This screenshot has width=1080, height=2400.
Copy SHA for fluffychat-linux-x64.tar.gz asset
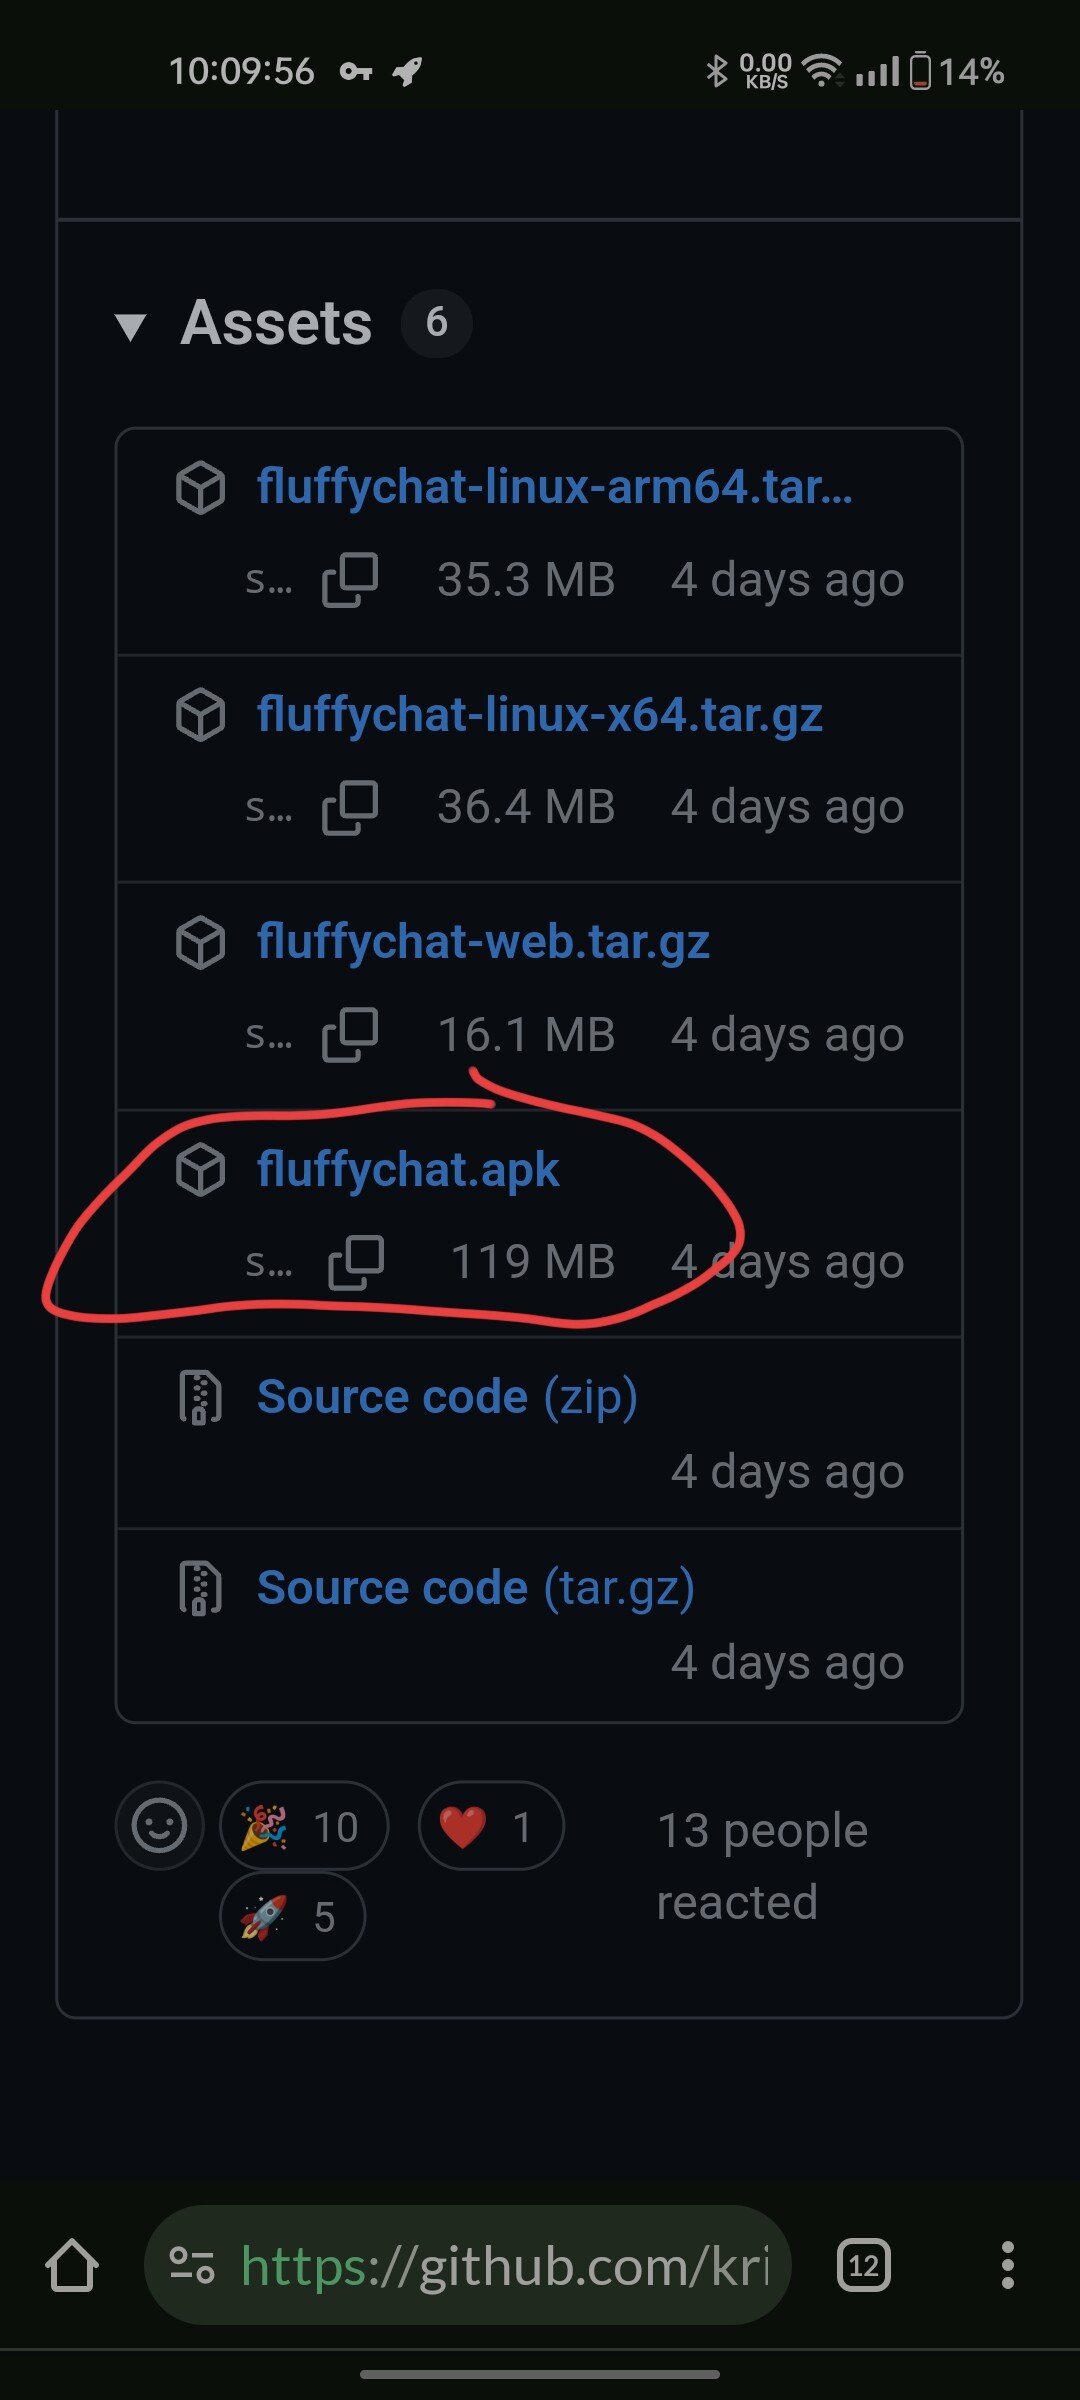[350, 807]
